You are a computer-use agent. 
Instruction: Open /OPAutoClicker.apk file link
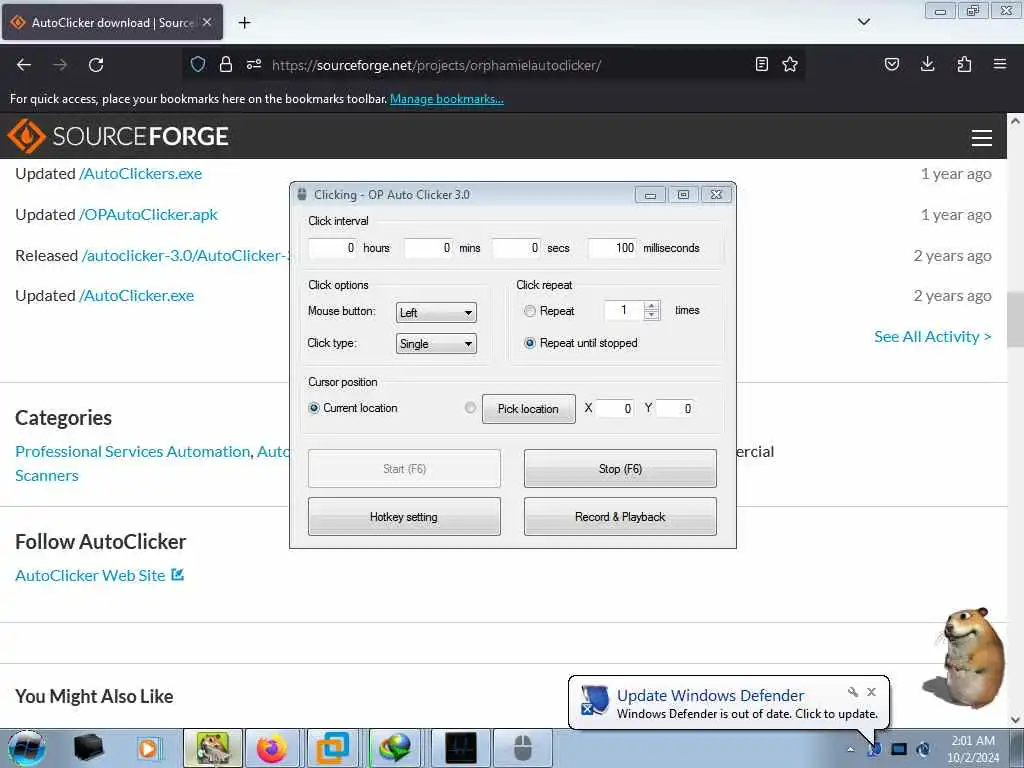148,215
